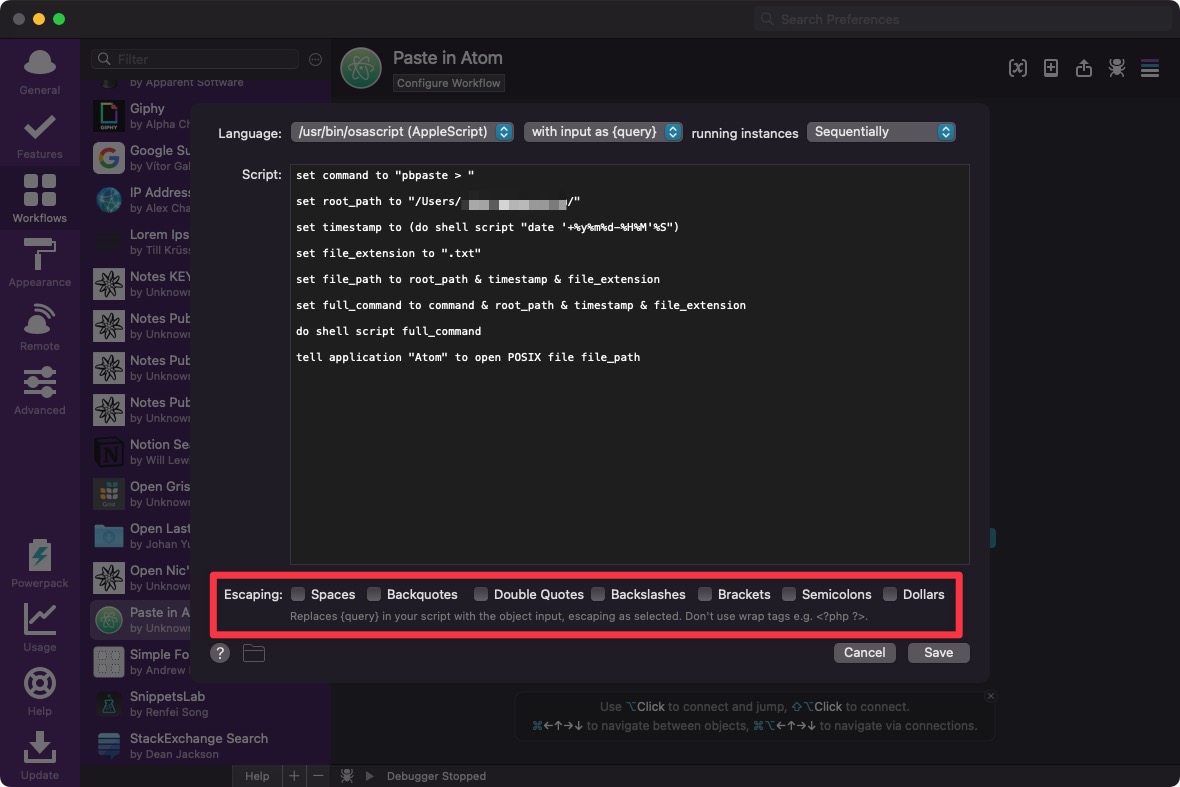Select the SnippetsLab workflow
Viewport: 1180px width, 787px height.
point(209,704)
